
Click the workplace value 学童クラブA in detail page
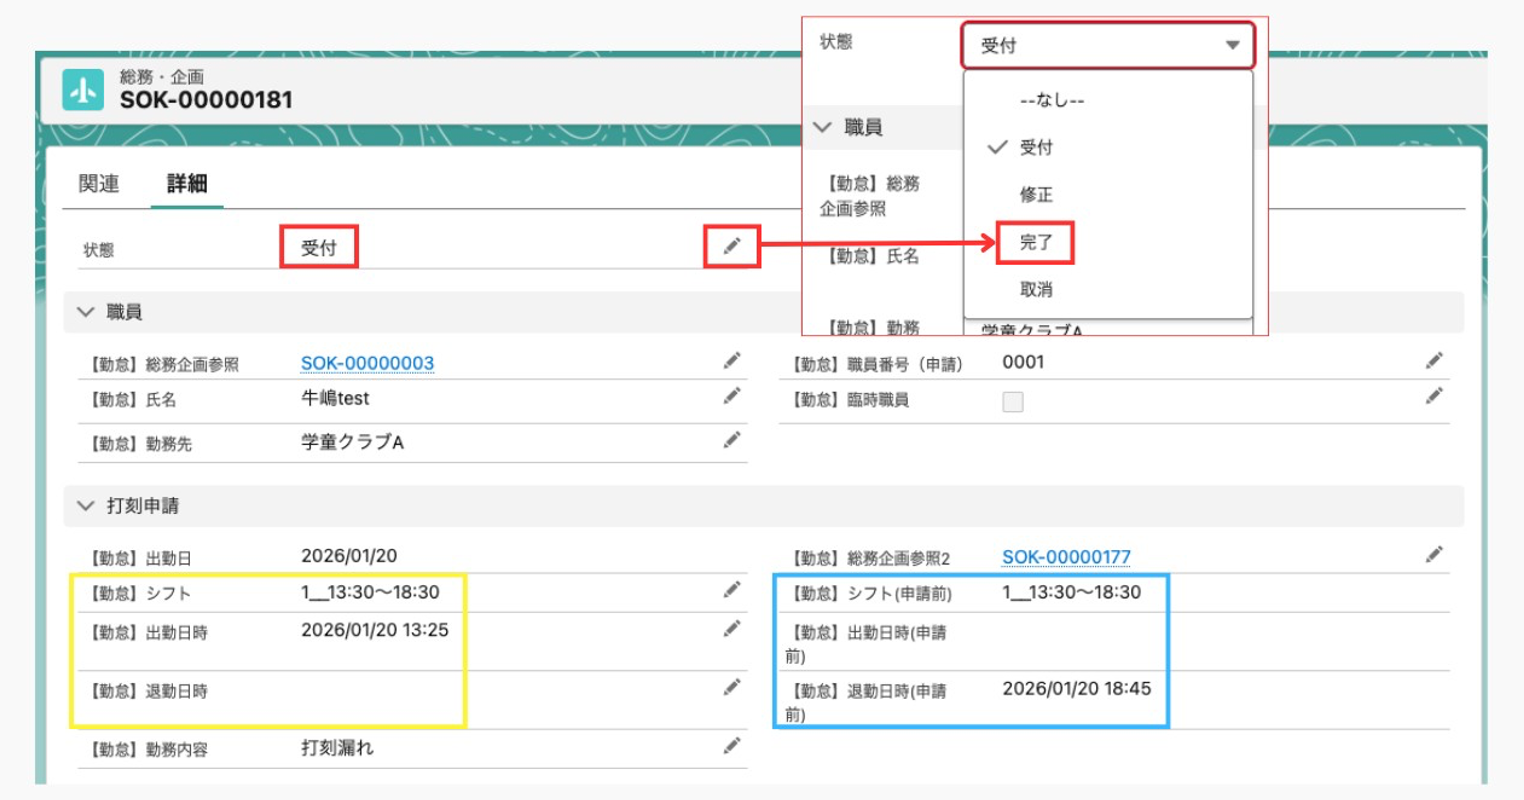pos(352,442)
